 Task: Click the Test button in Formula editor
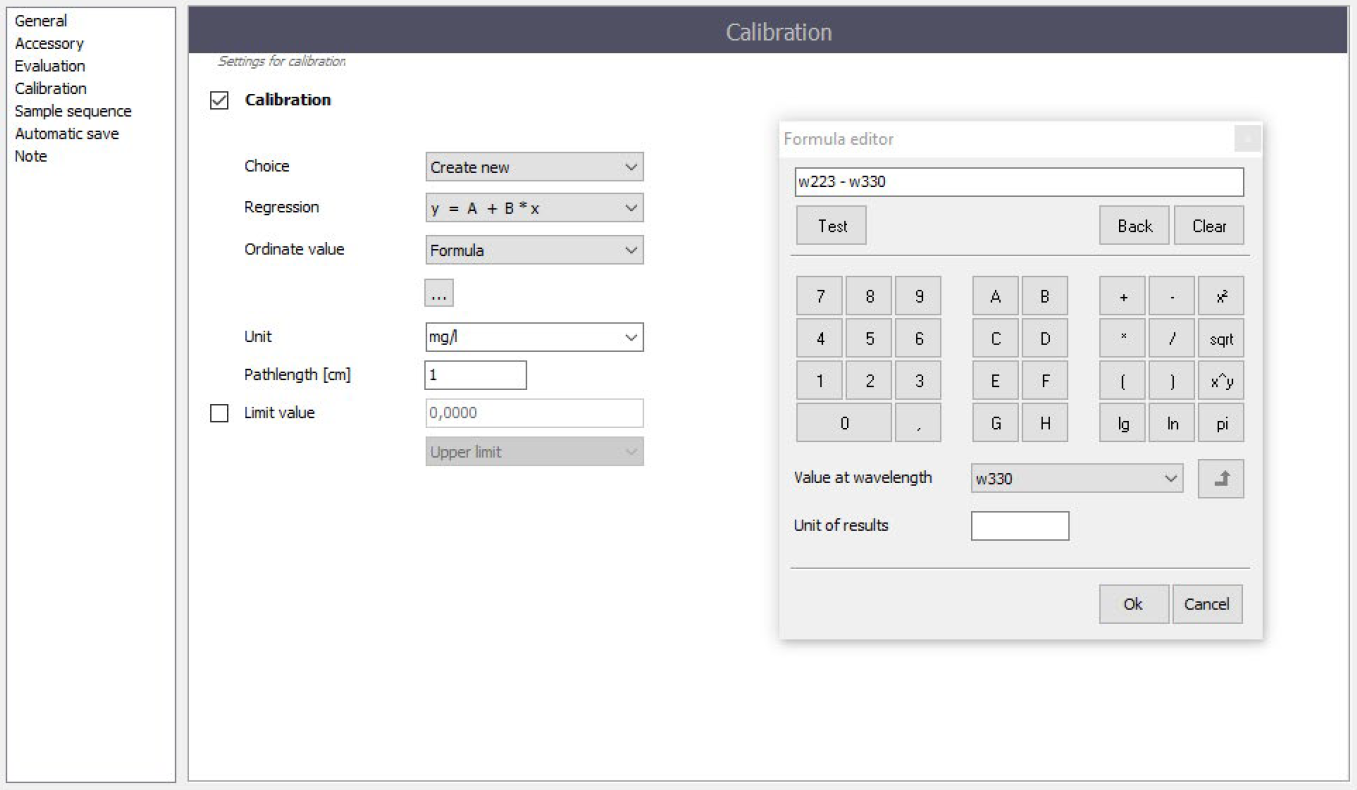coord(831,226)
